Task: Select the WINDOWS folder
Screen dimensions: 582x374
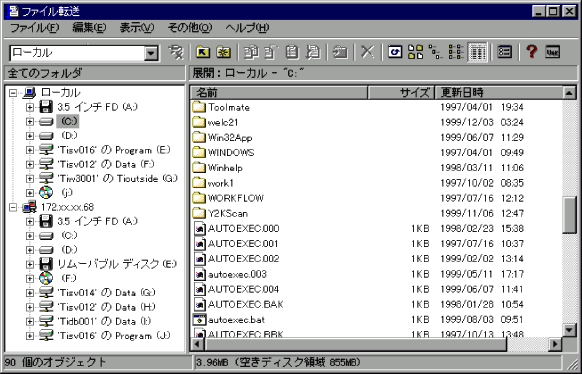Action: coord(231,153)
